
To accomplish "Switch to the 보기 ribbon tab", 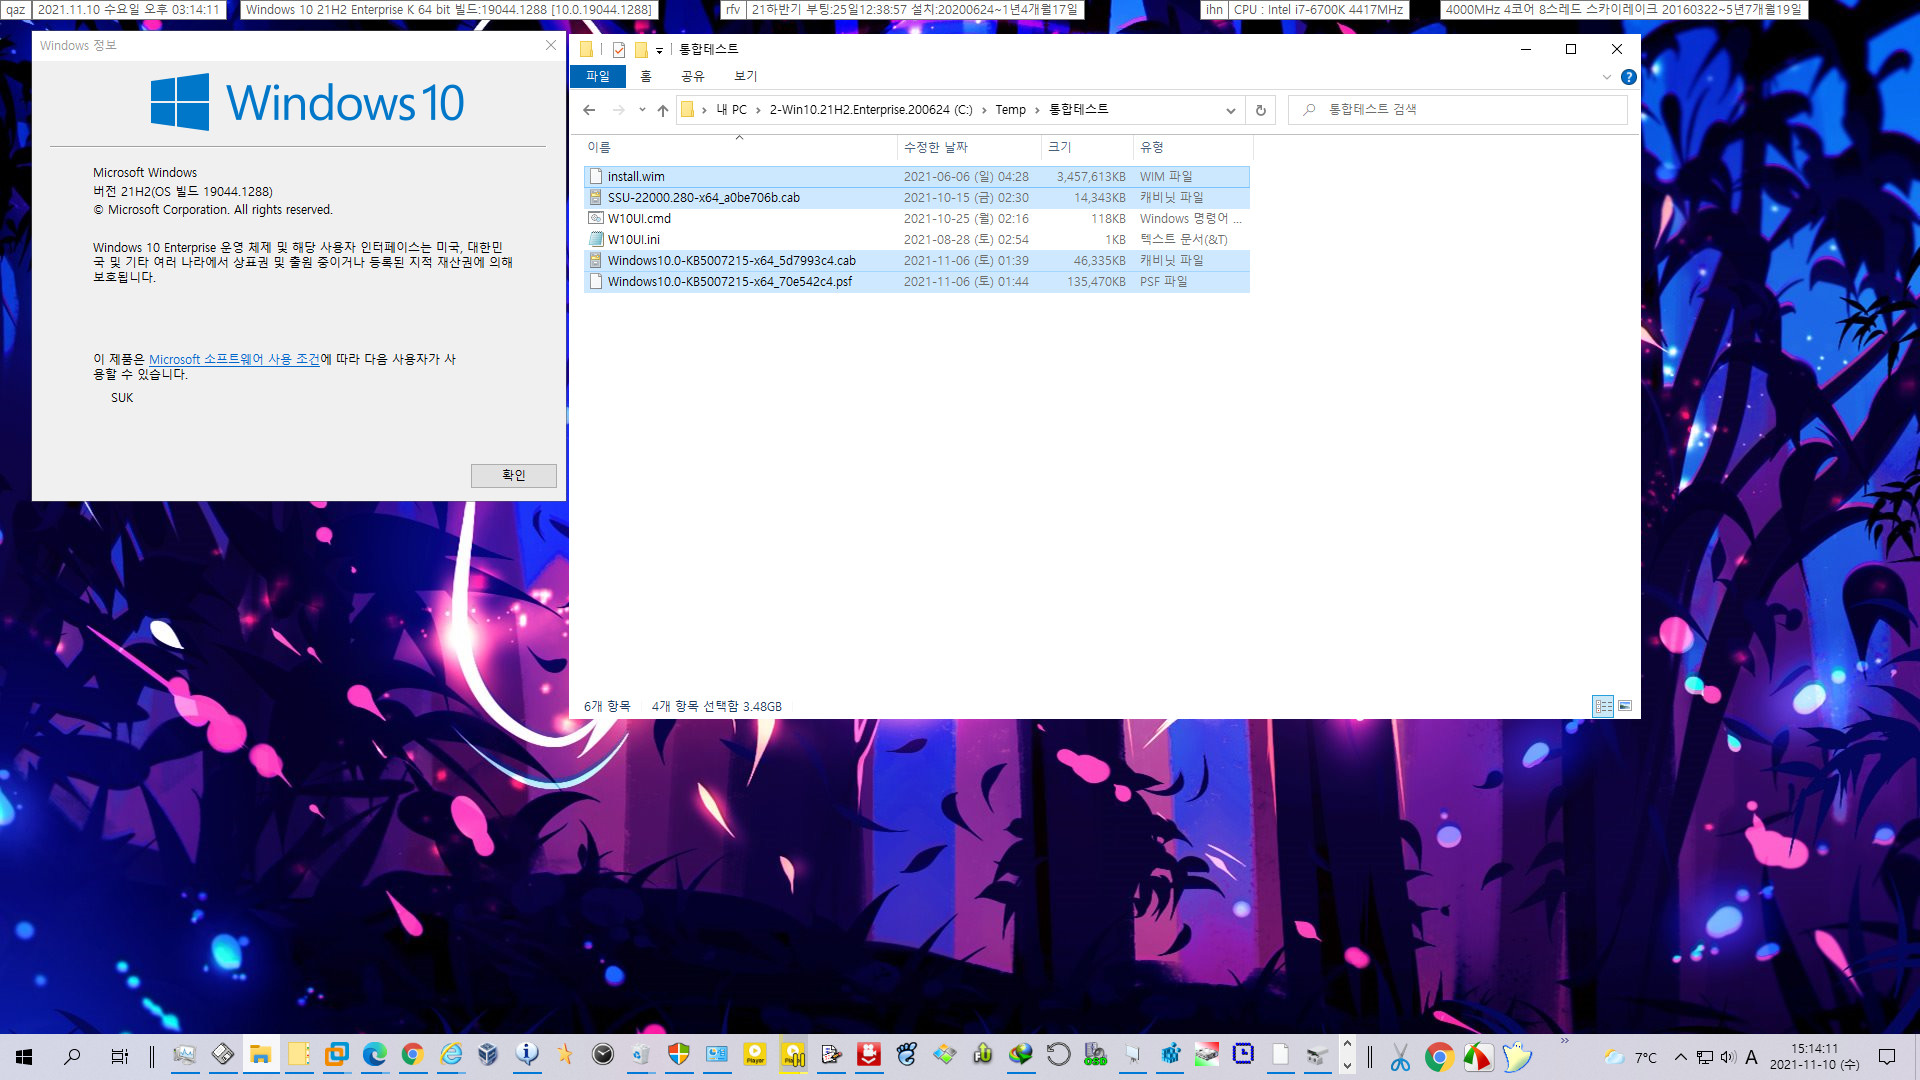I will coord(746,76).
